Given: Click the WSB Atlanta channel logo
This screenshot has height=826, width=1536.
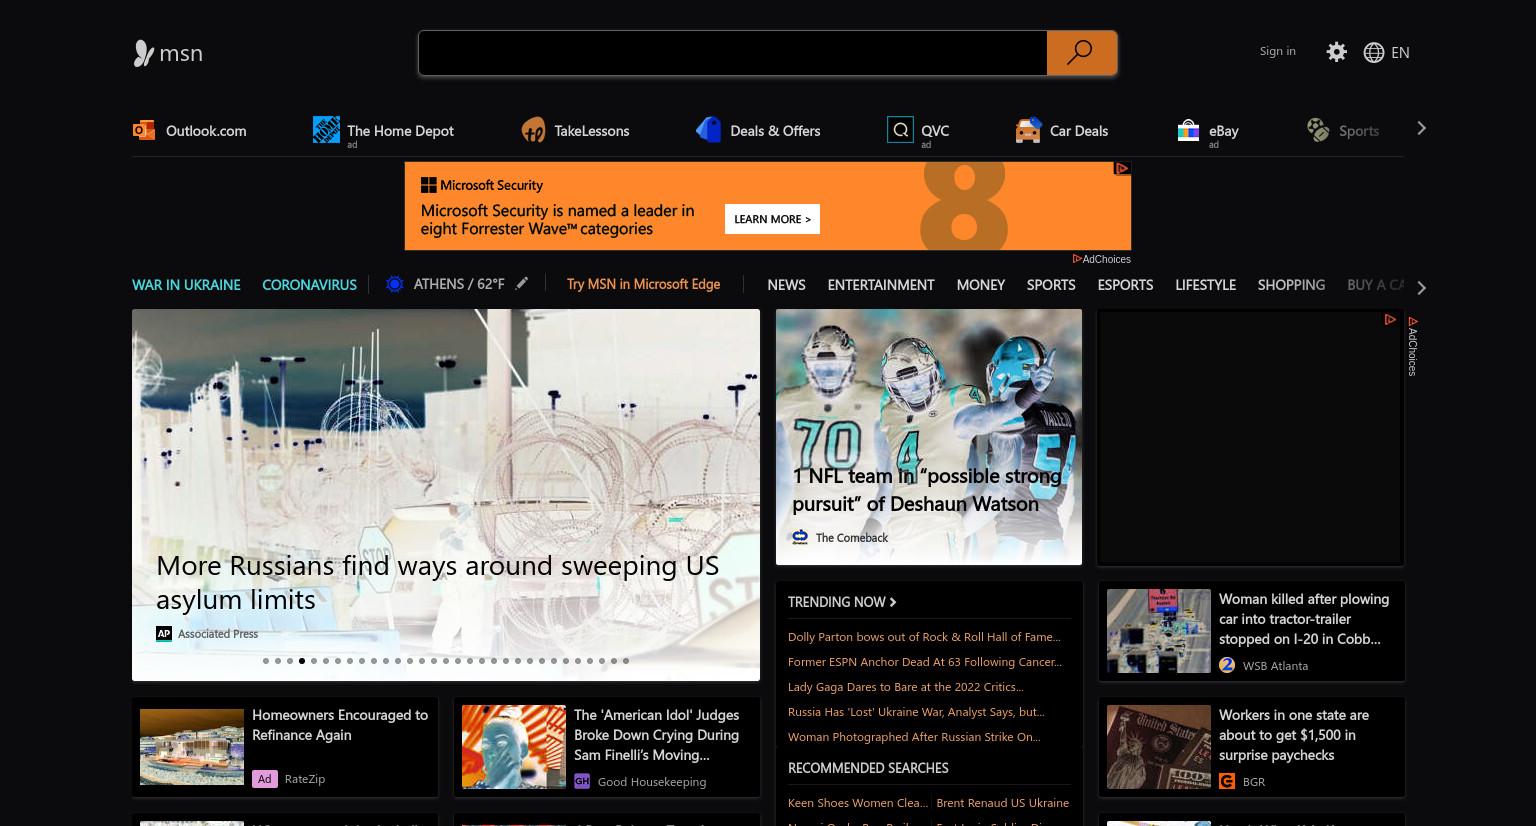Looking at the screenshot, I should click(x=1227, y=665).
